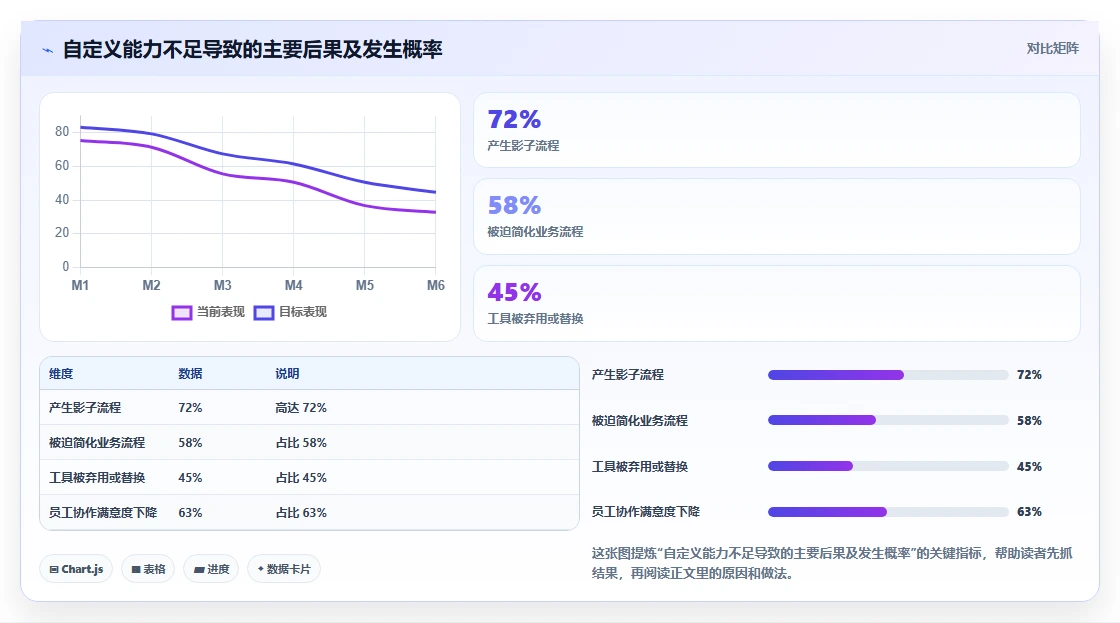Image resolution: width=1120 pixels, height=623 pixels.
Task: Toggle the 目标表现 legend swatch
Action: 264,312
